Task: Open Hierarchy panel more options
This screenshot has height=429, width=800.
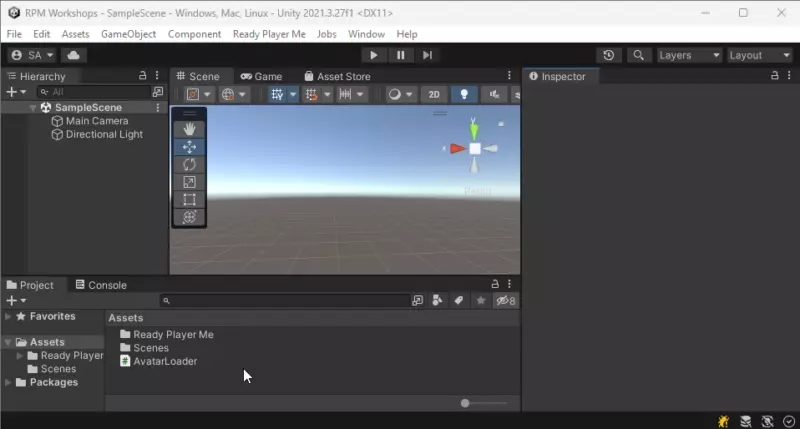Action: point(157,75)
